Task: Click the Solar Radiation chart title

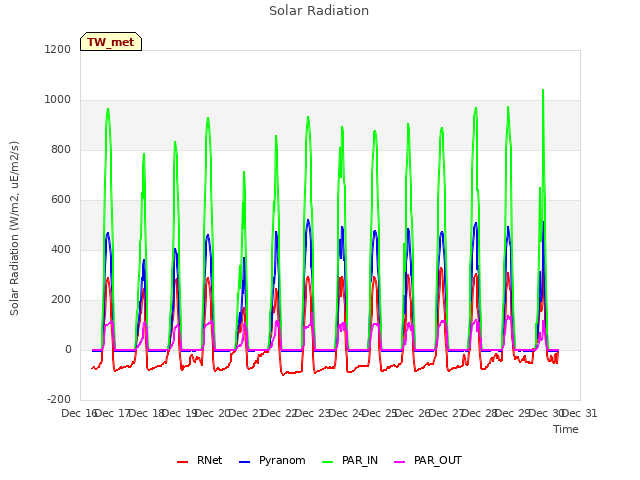Action: [319, 11]
